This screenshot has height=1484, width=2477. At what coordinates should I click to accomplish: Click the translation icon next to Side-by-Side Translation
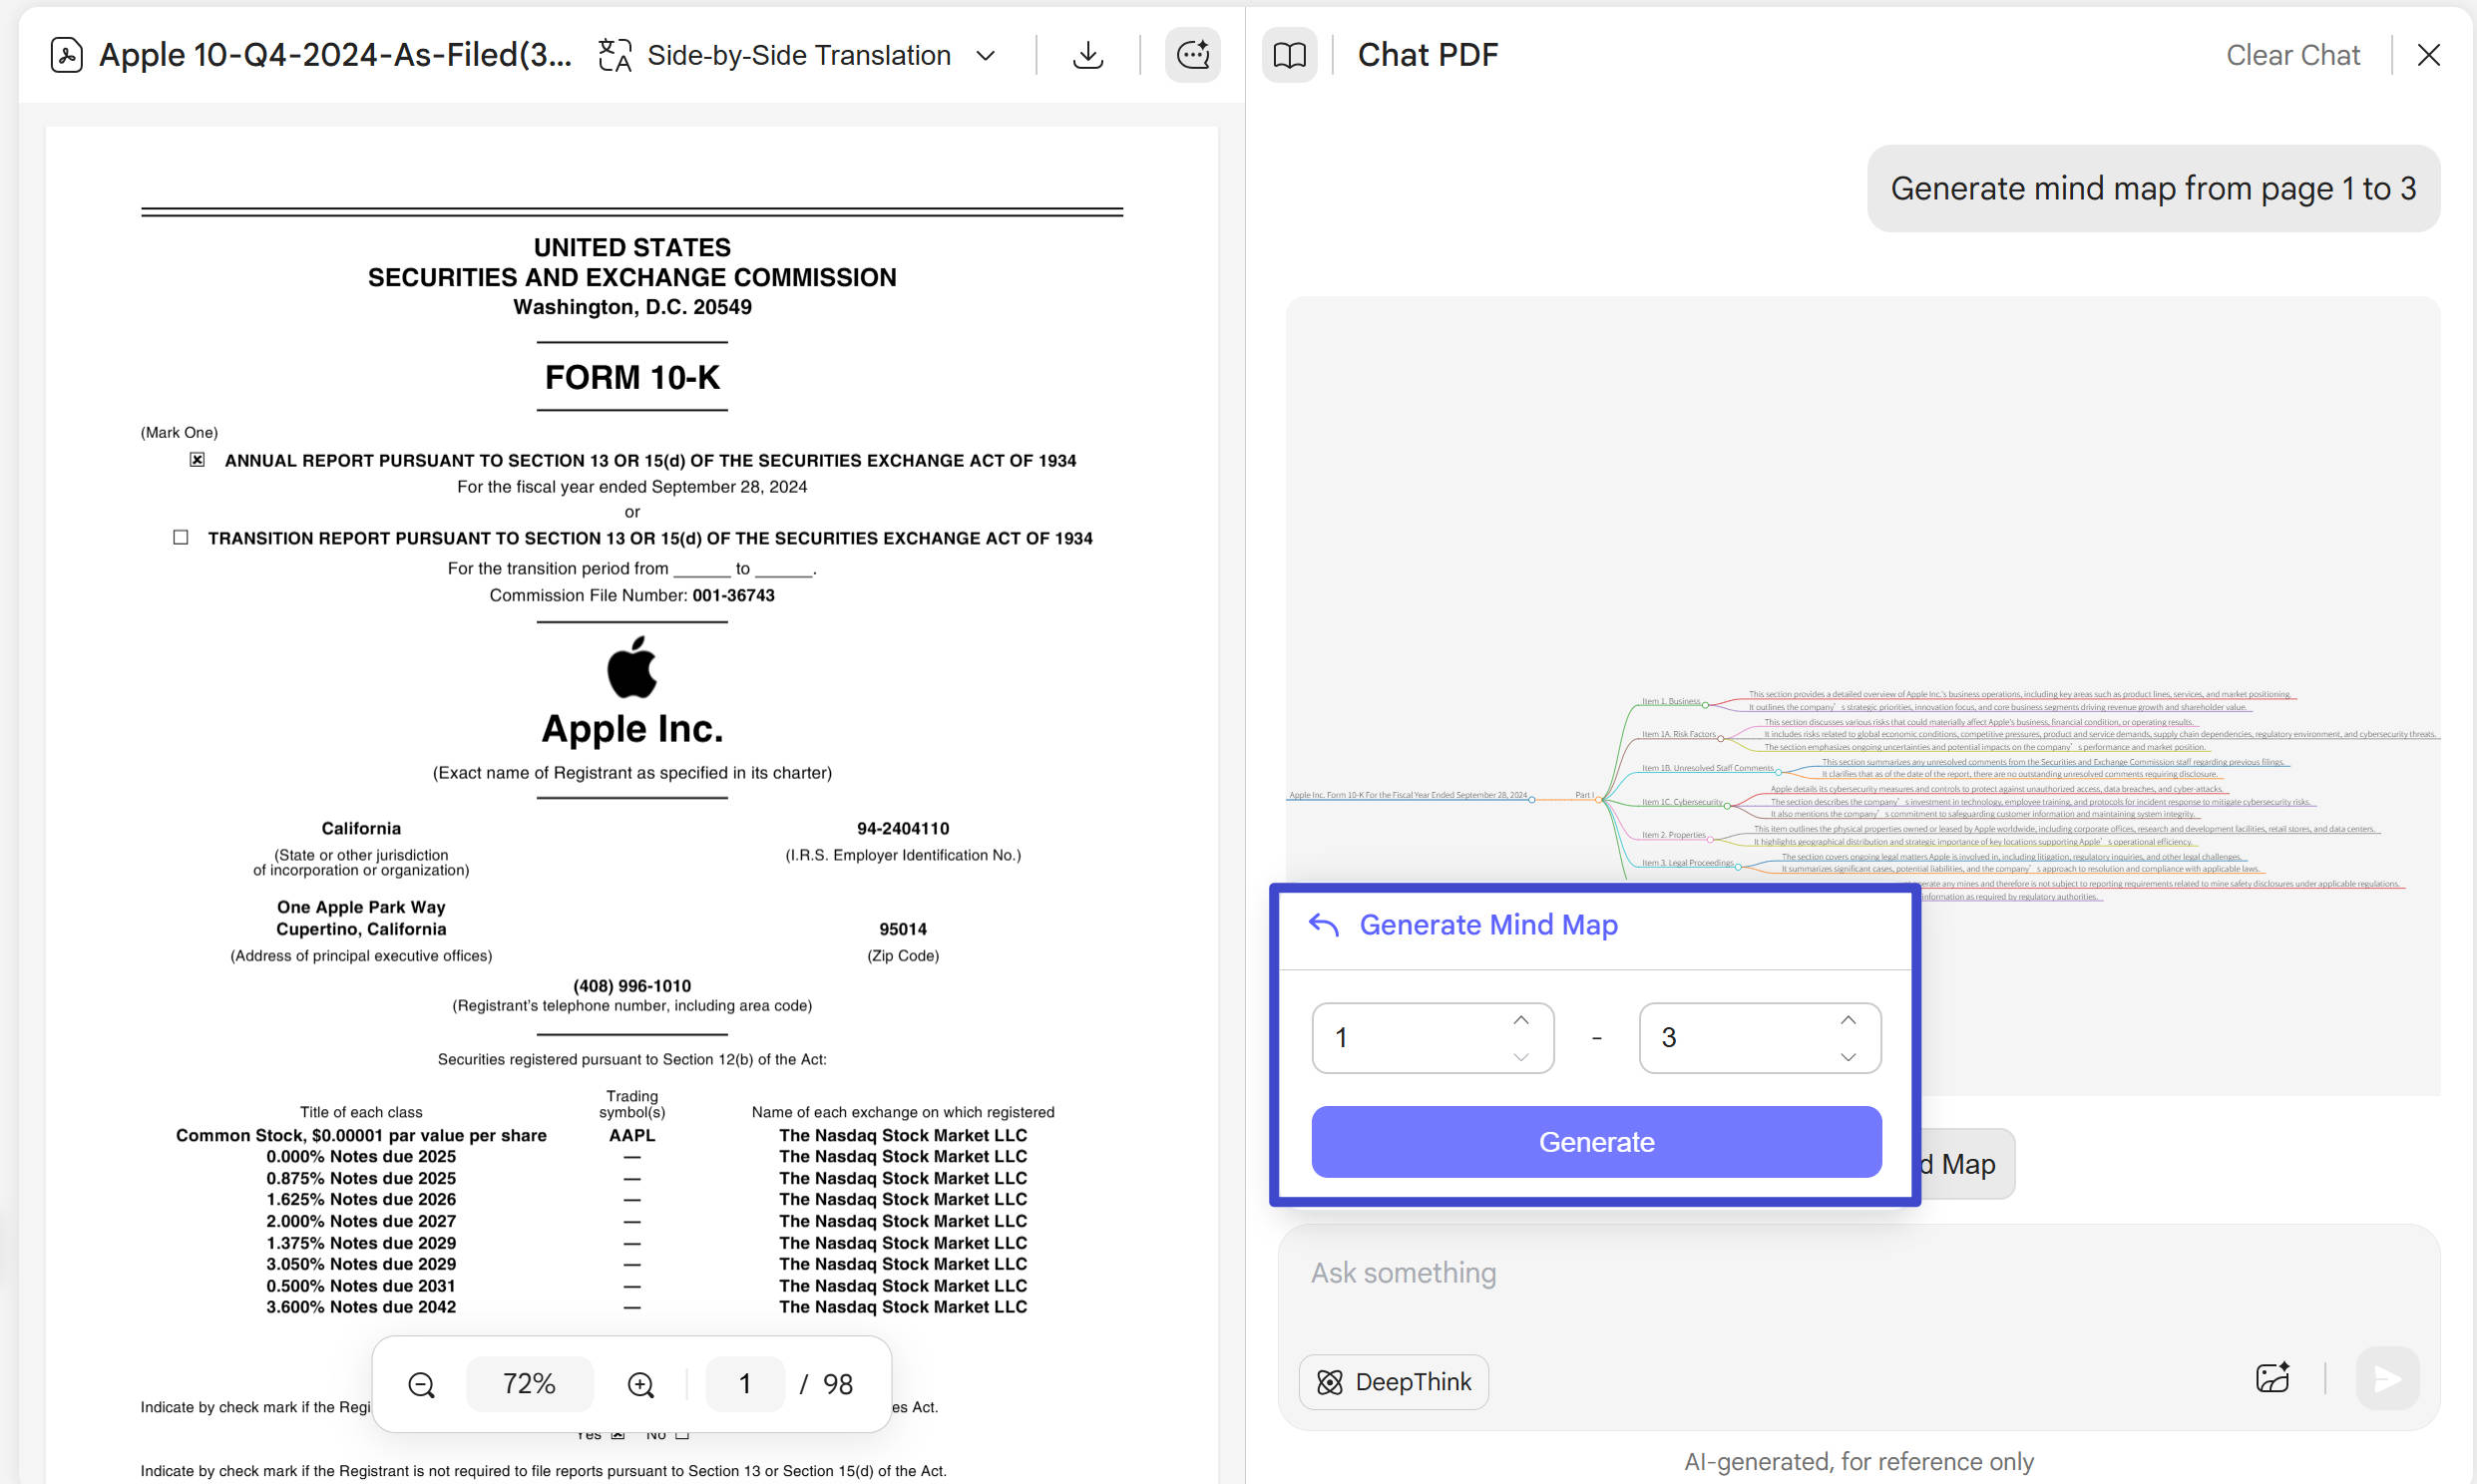(x=615, y=55)
